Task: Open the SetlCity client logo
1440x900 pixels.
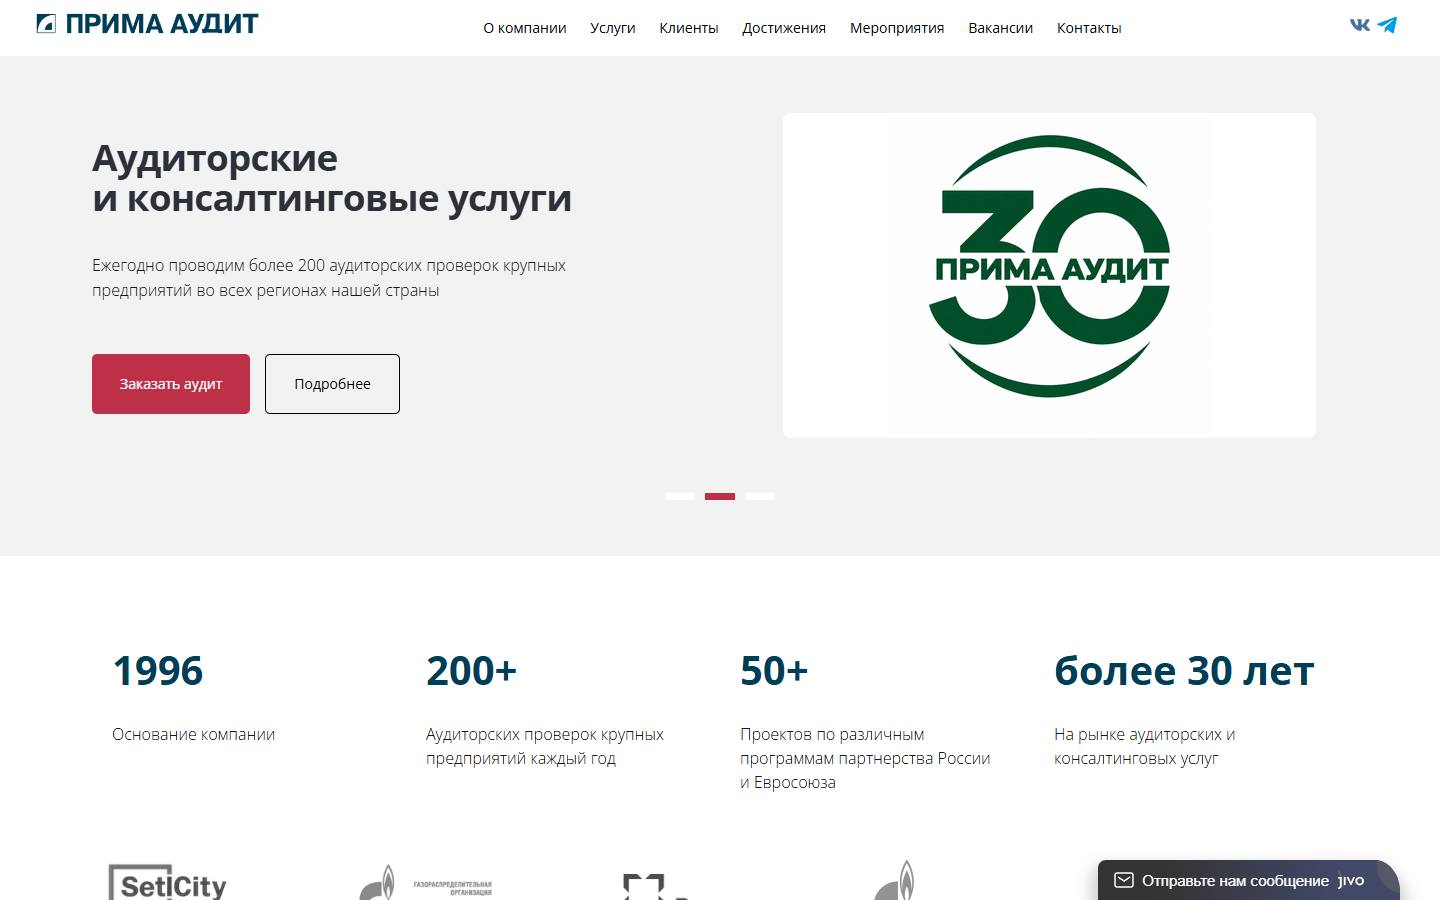Action: coord(168,882)
